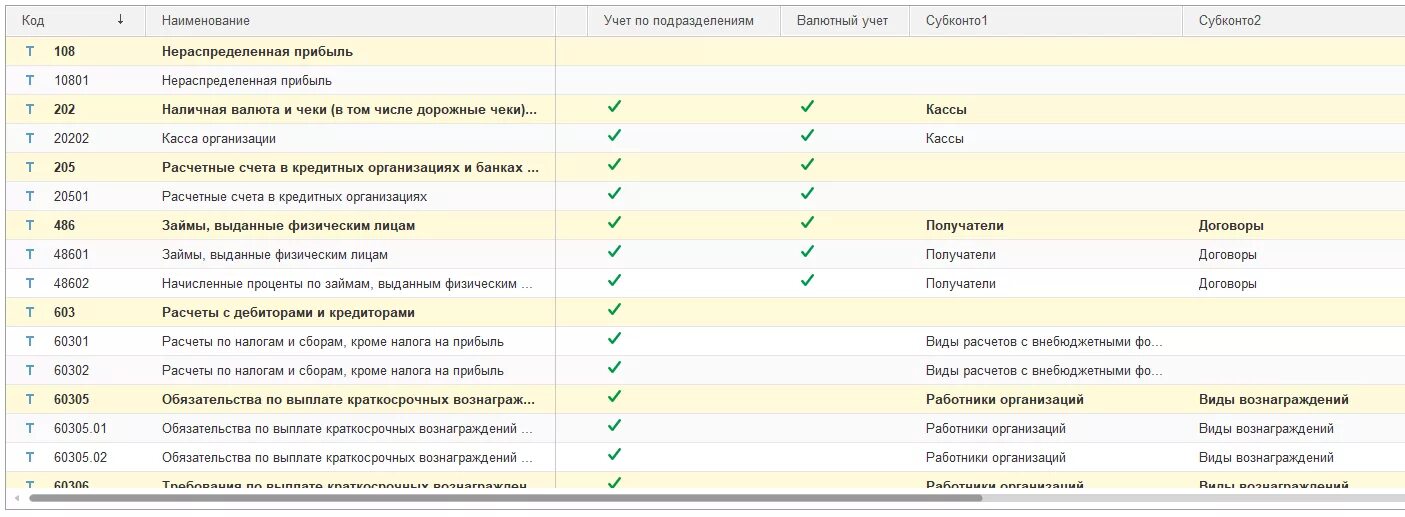
Task: Click the Договоры cell of account 48601
Action: point(1293,254)
